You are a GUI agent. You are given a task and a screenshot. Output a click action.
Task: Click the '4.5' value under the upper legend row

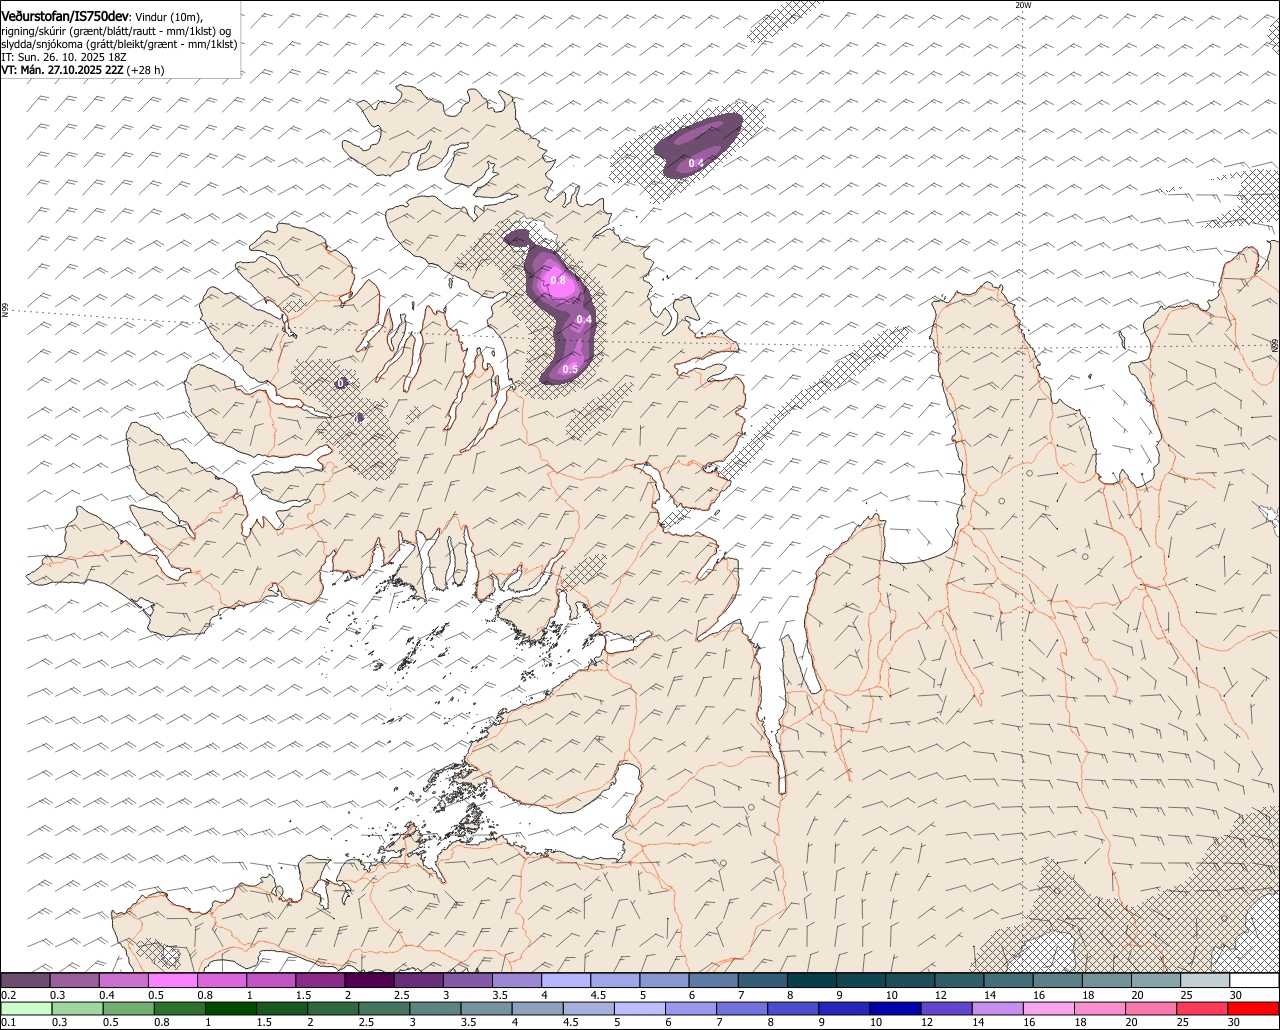598,995
